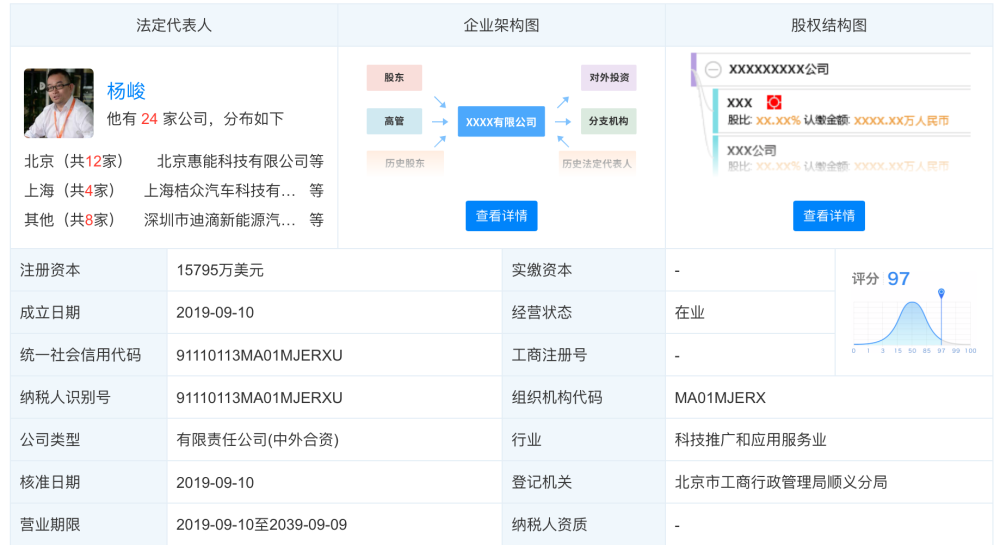Click the 成立日期 value 2019-09-10
The height and width of the screenshot is (545, 1000).
pyautogui.click(x=215, y=312)
